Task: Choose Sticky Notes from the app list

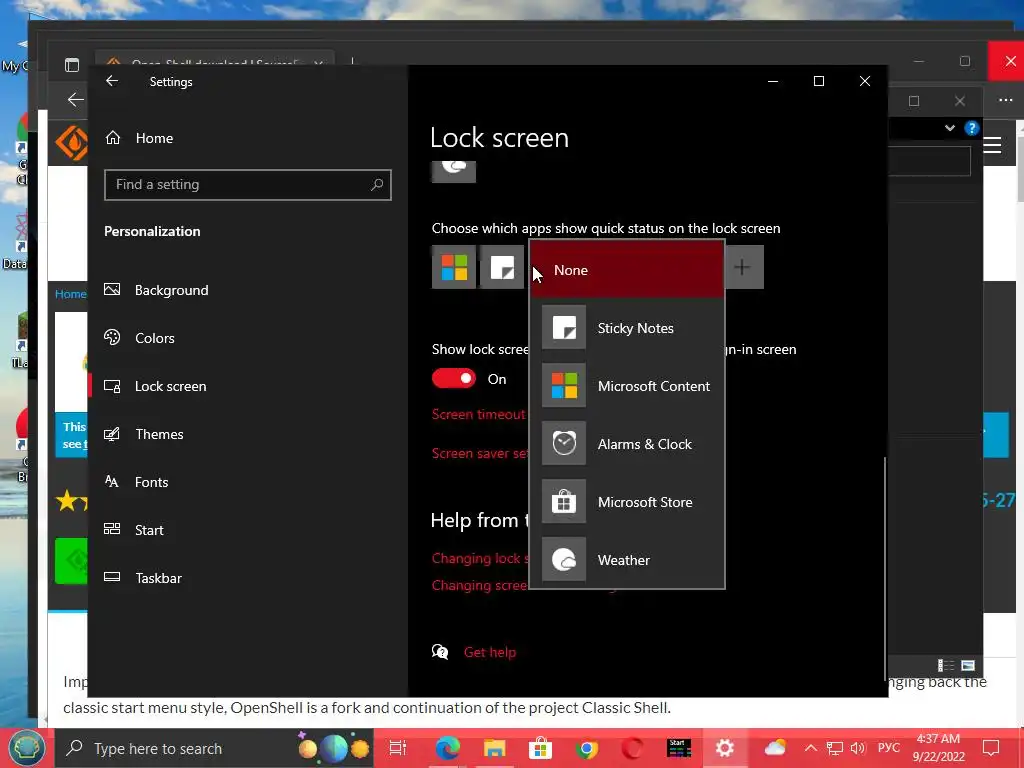Action: tap(627, 328)
